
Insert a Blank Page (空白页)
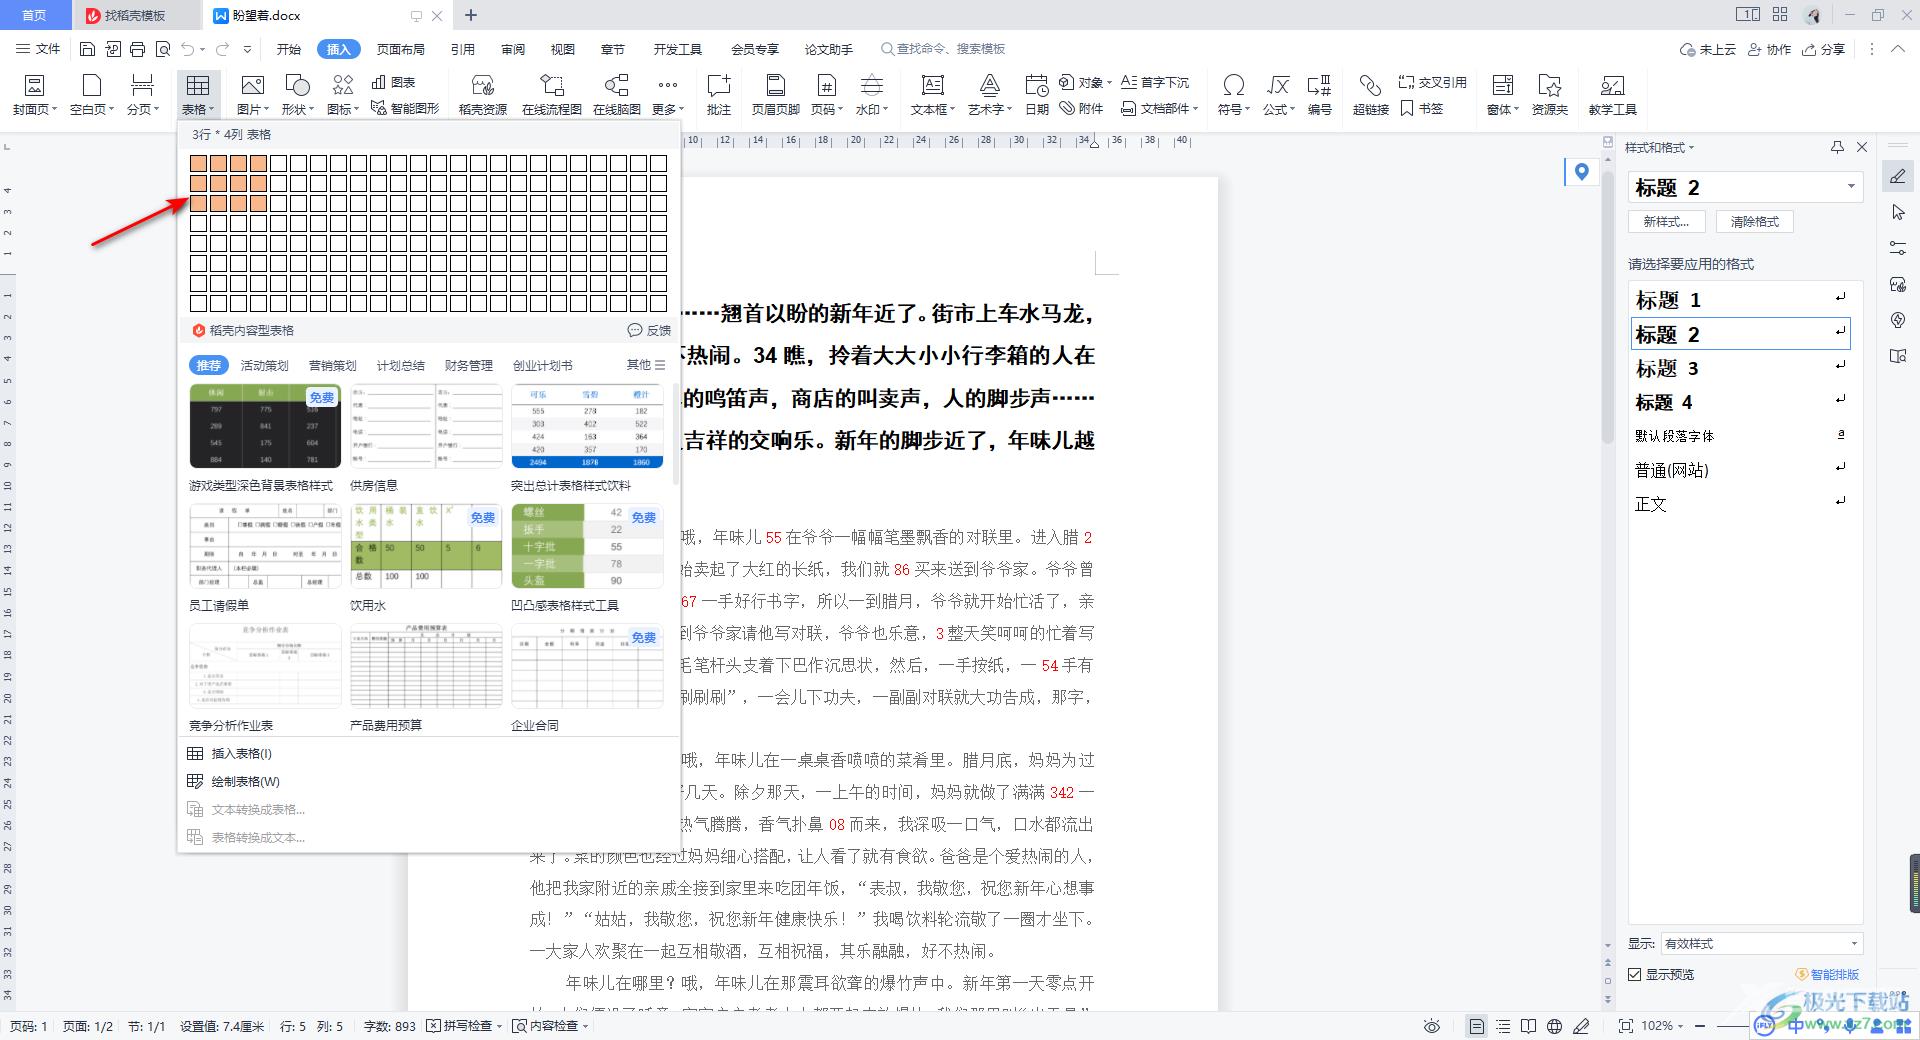[x=92, y=94]
